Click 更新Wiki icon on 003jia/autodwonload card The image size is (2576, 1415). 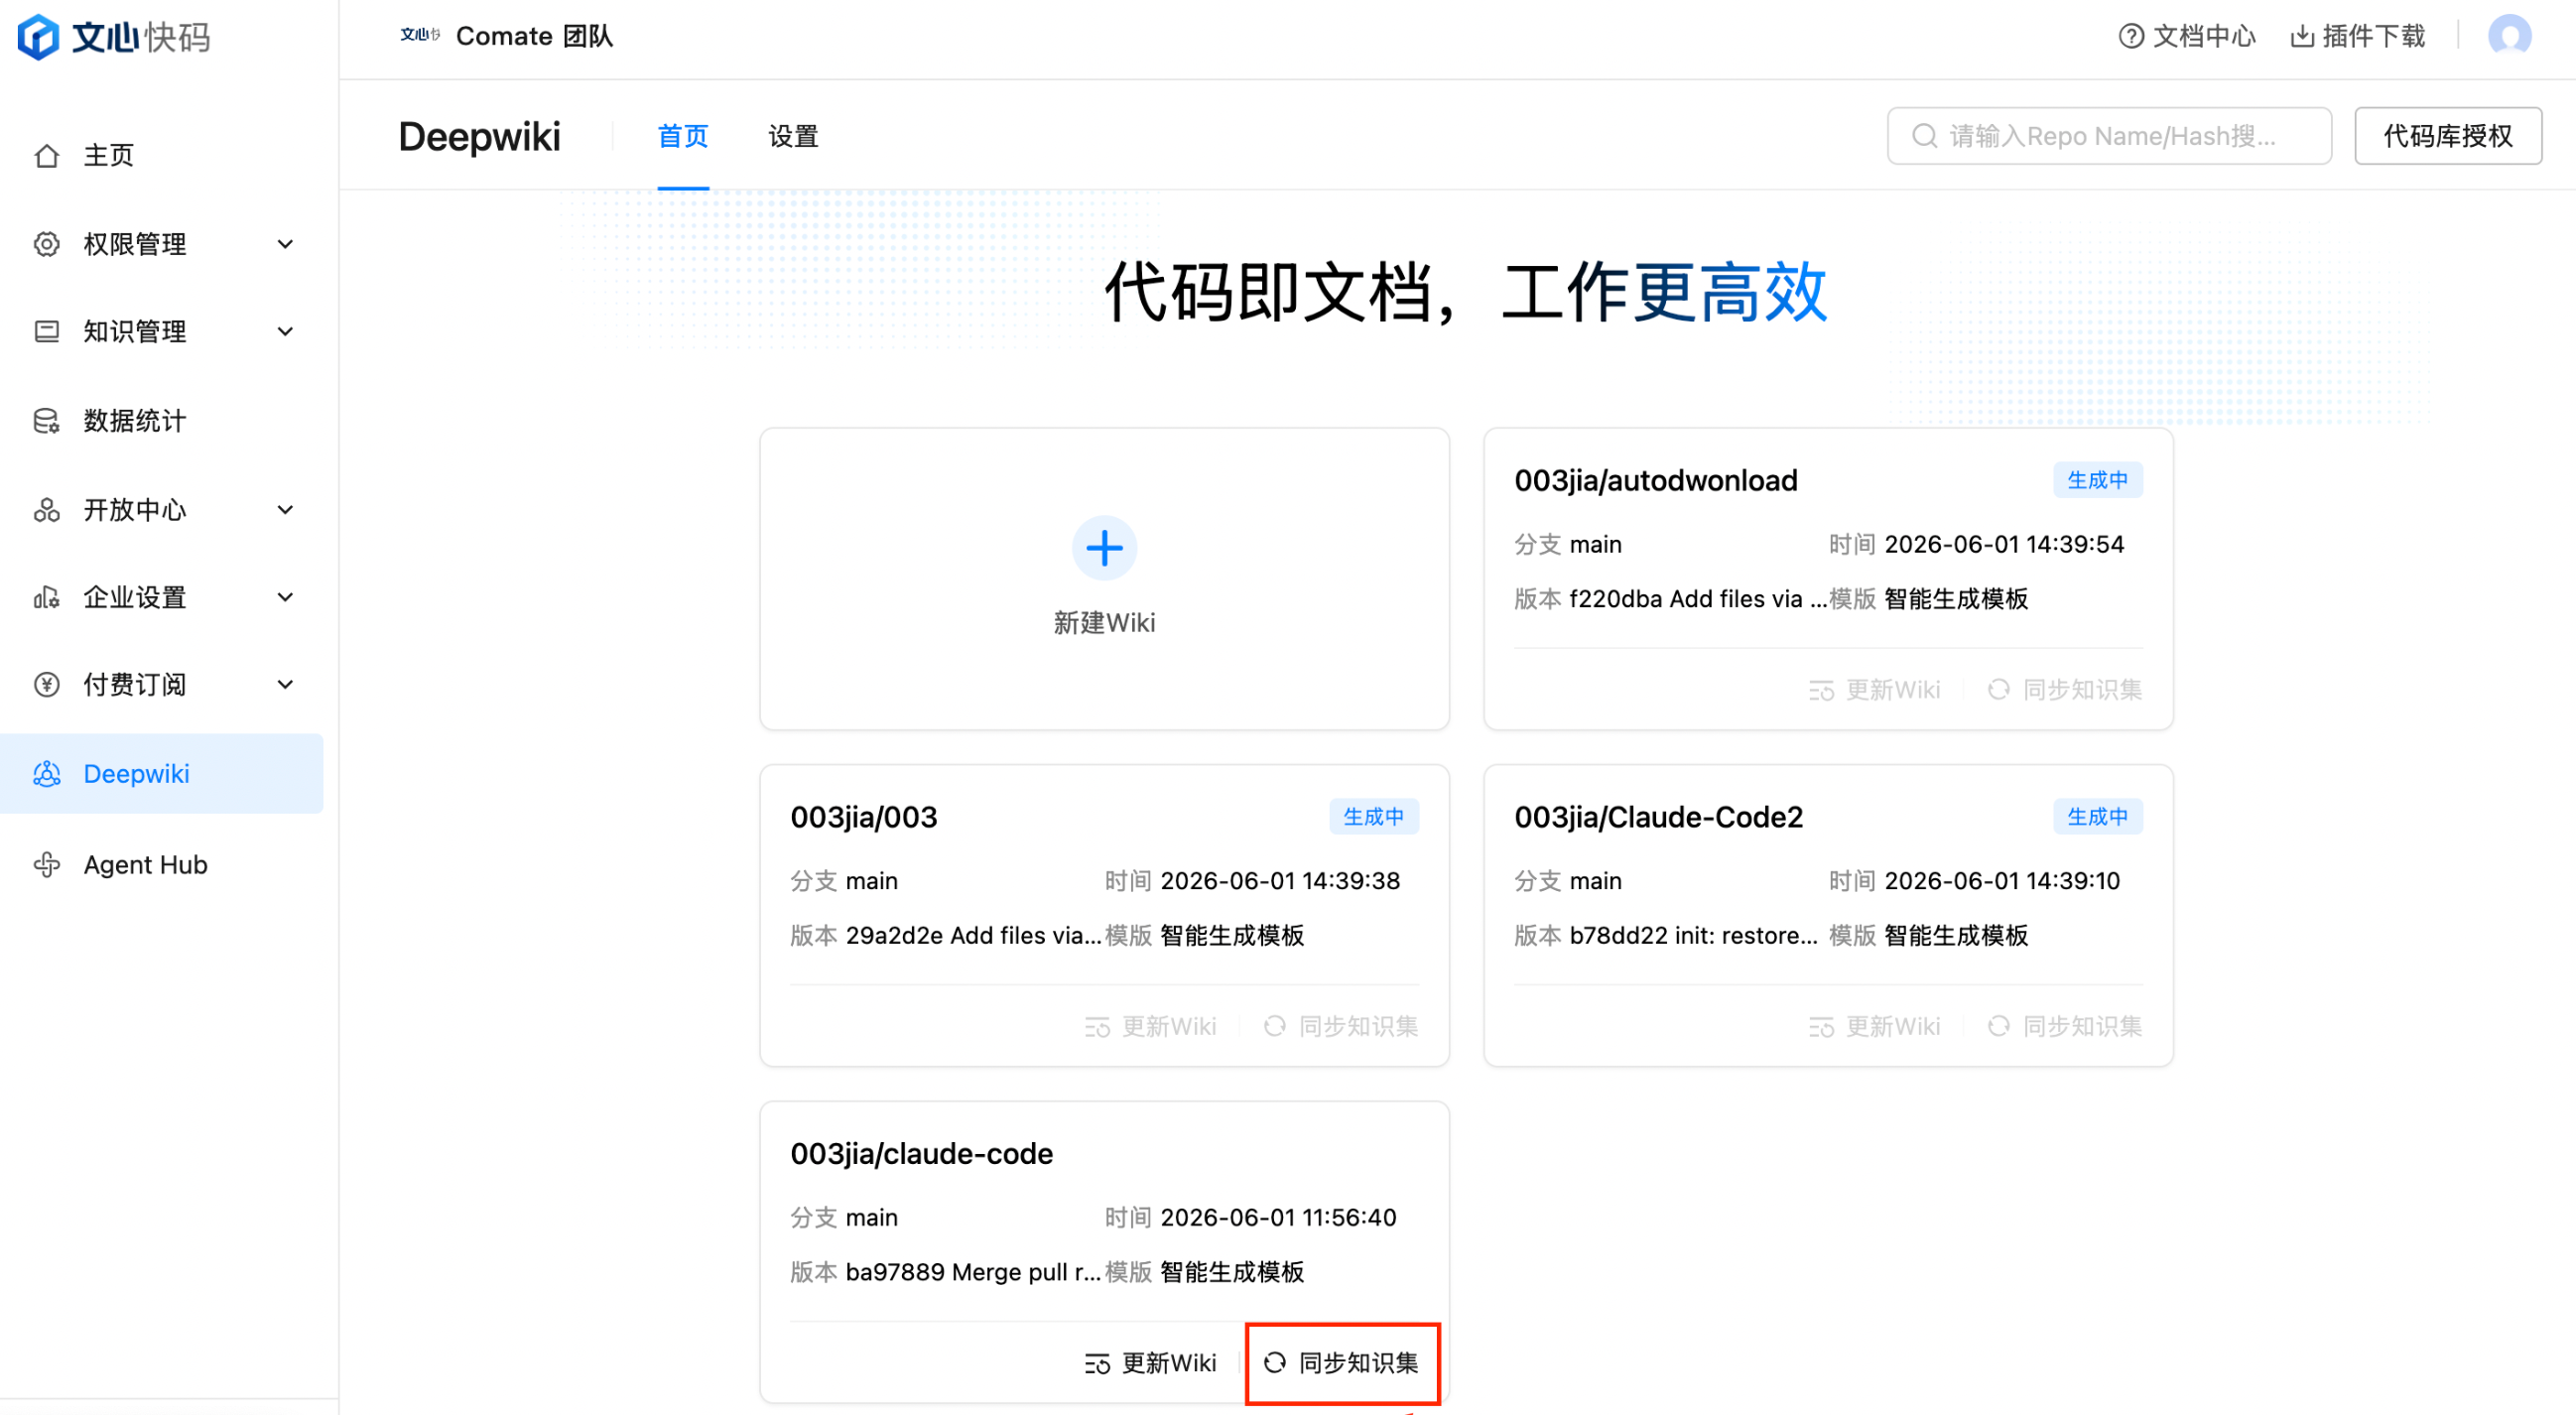click(1821, 691)
